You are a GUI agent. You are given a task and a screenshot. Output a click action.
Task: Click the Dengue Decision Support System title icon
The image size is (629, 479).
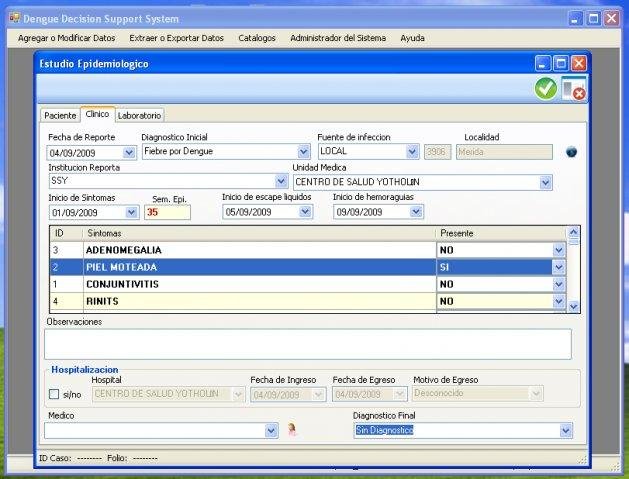point(14,18)
